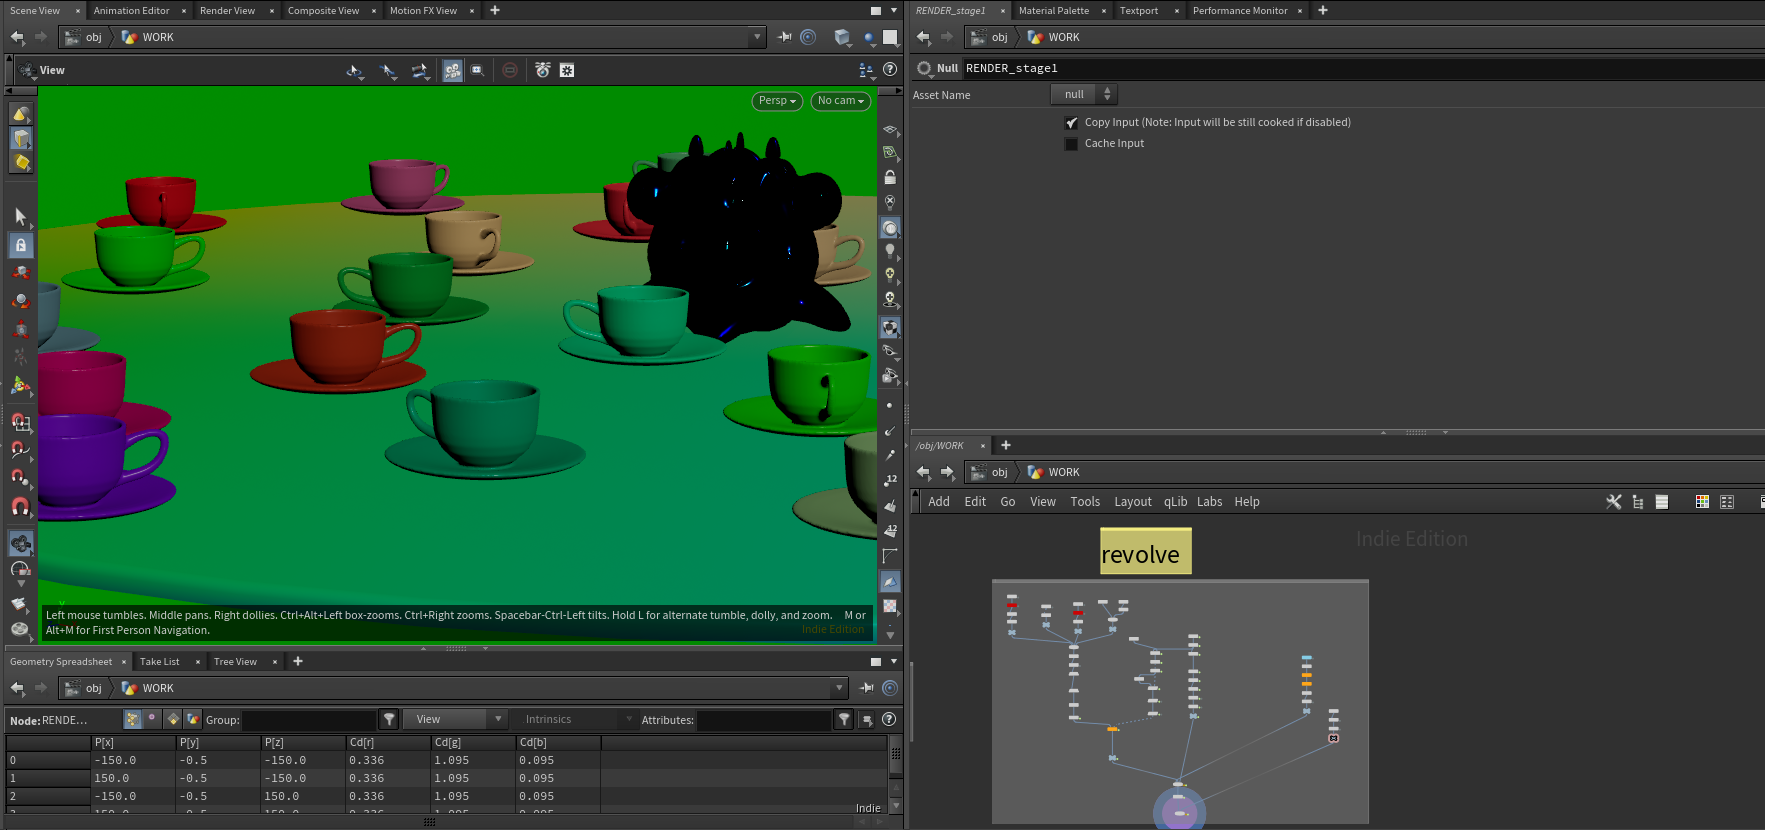The height and width of the screenshot is (830, 1765).
Task: Click the Group filter funnel icon
Action: pyautogui.click(x=389, y=720)
